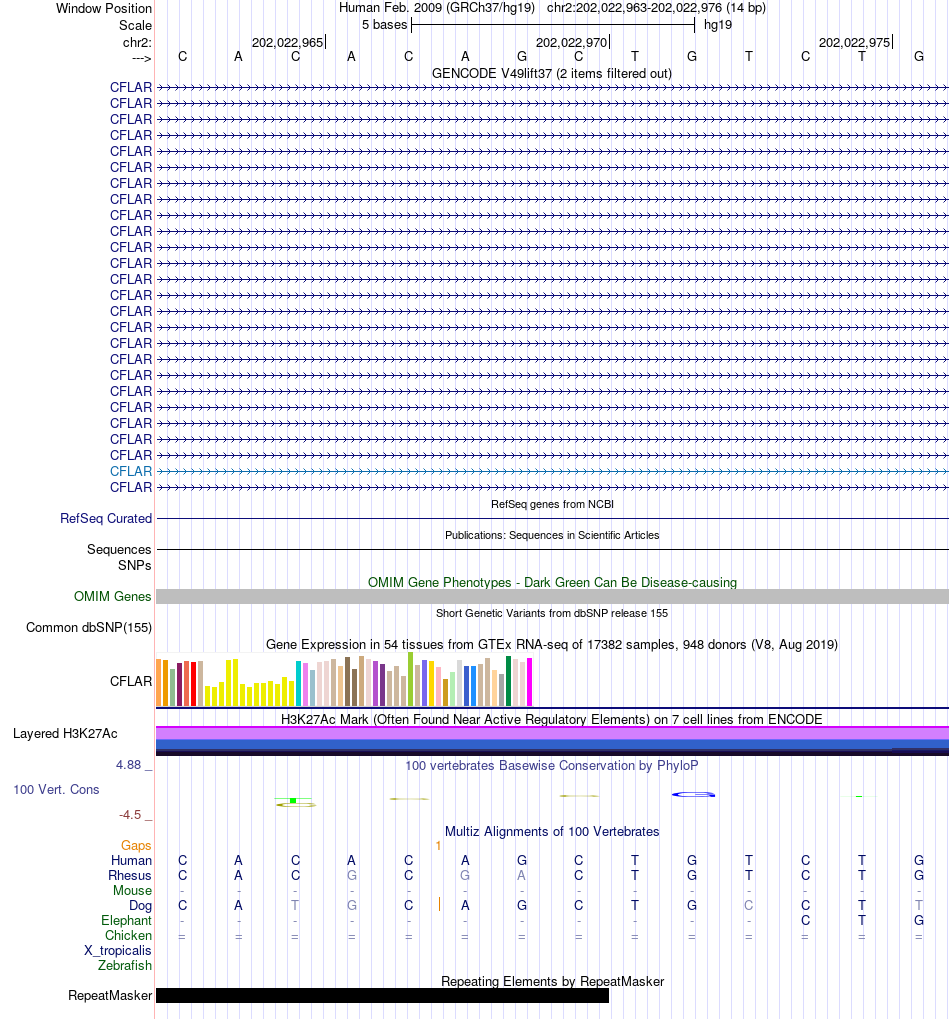This screenshot has height=1019, width=950.
Task: Click the Chicken alignment row label
Action: 129,935
